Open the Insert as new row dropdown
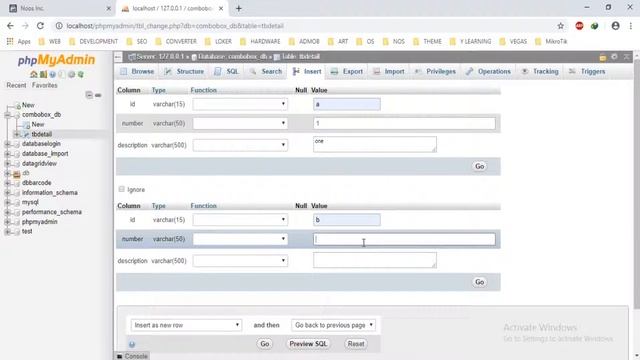This screenshot has height=360, width=640. click(186, 325)
